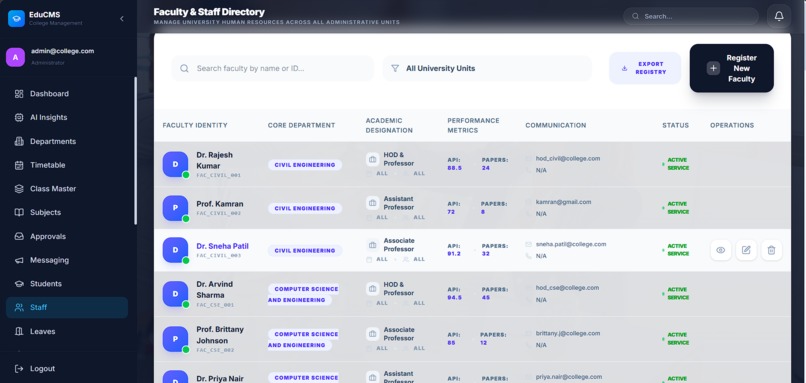Click the Messaging megaphone icon
This screenshot has height=383, width=806.
point(19,260)
